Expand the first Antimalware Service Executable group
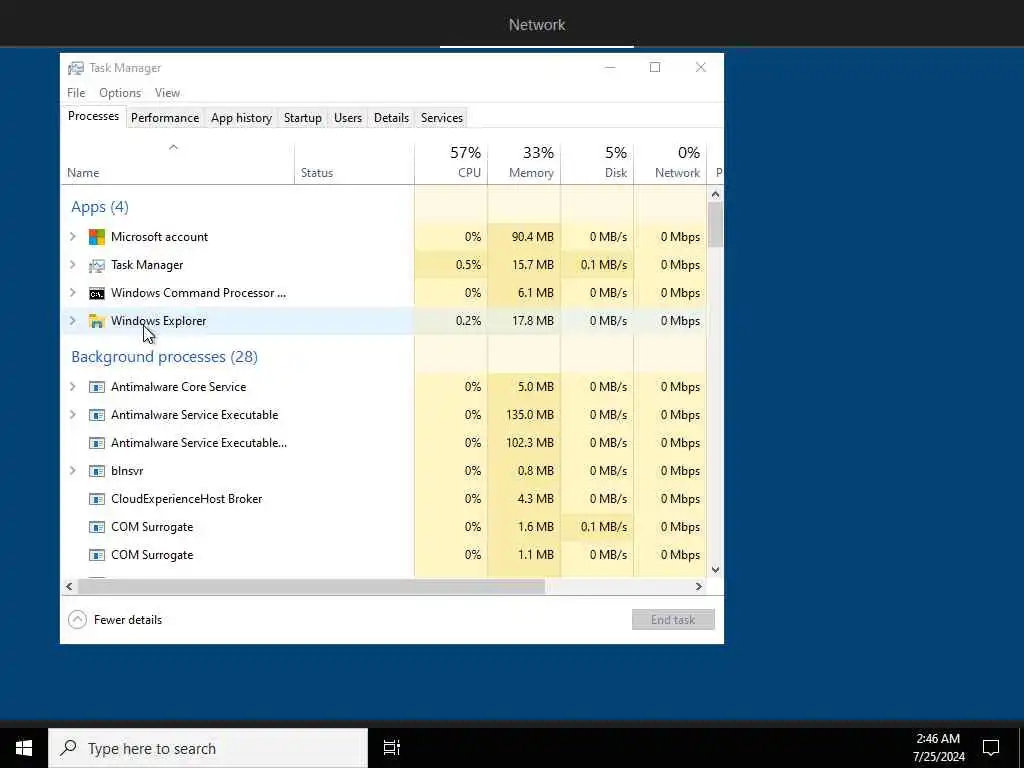Viewport: 1024px width, 768px height. pos(72,415)
